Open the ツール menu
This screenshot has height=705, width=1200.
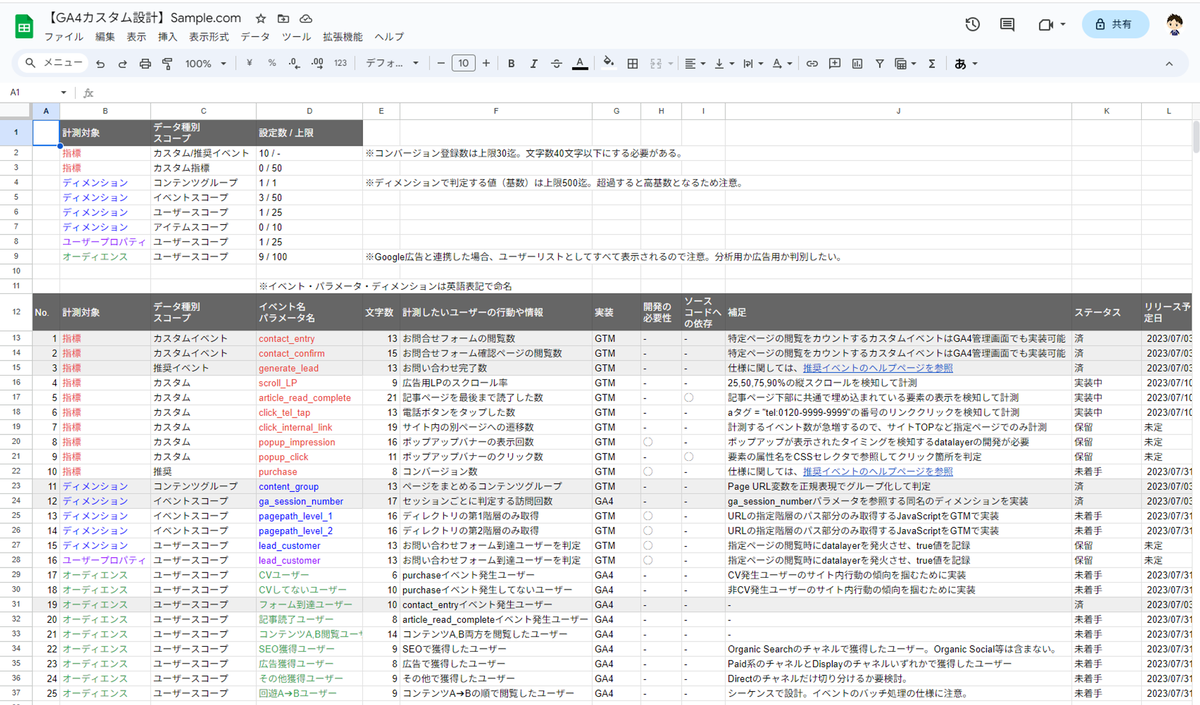pyautogui.click(x=297, y=37)
